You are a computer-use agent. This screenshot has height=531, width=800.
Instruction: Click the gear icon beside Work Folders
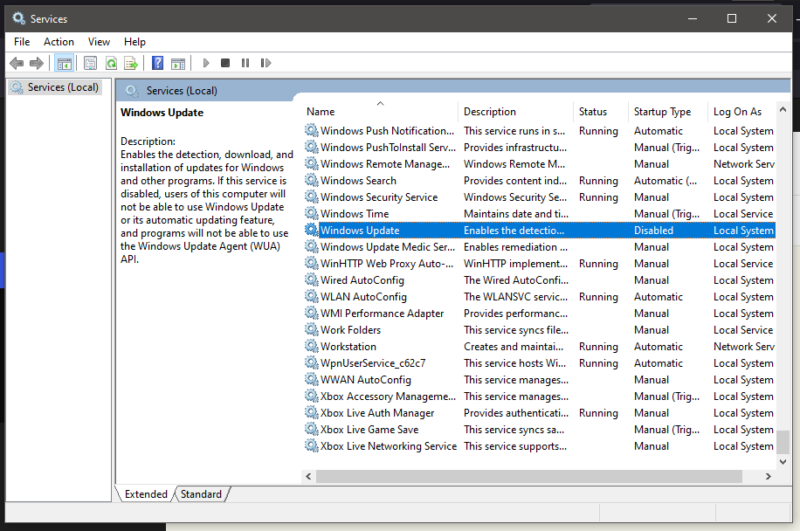[311, 330]
